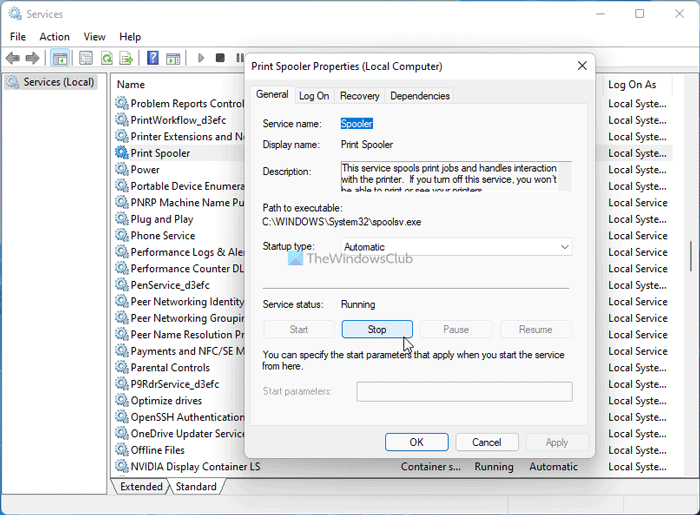Open the File menu

tap(18, 37)
